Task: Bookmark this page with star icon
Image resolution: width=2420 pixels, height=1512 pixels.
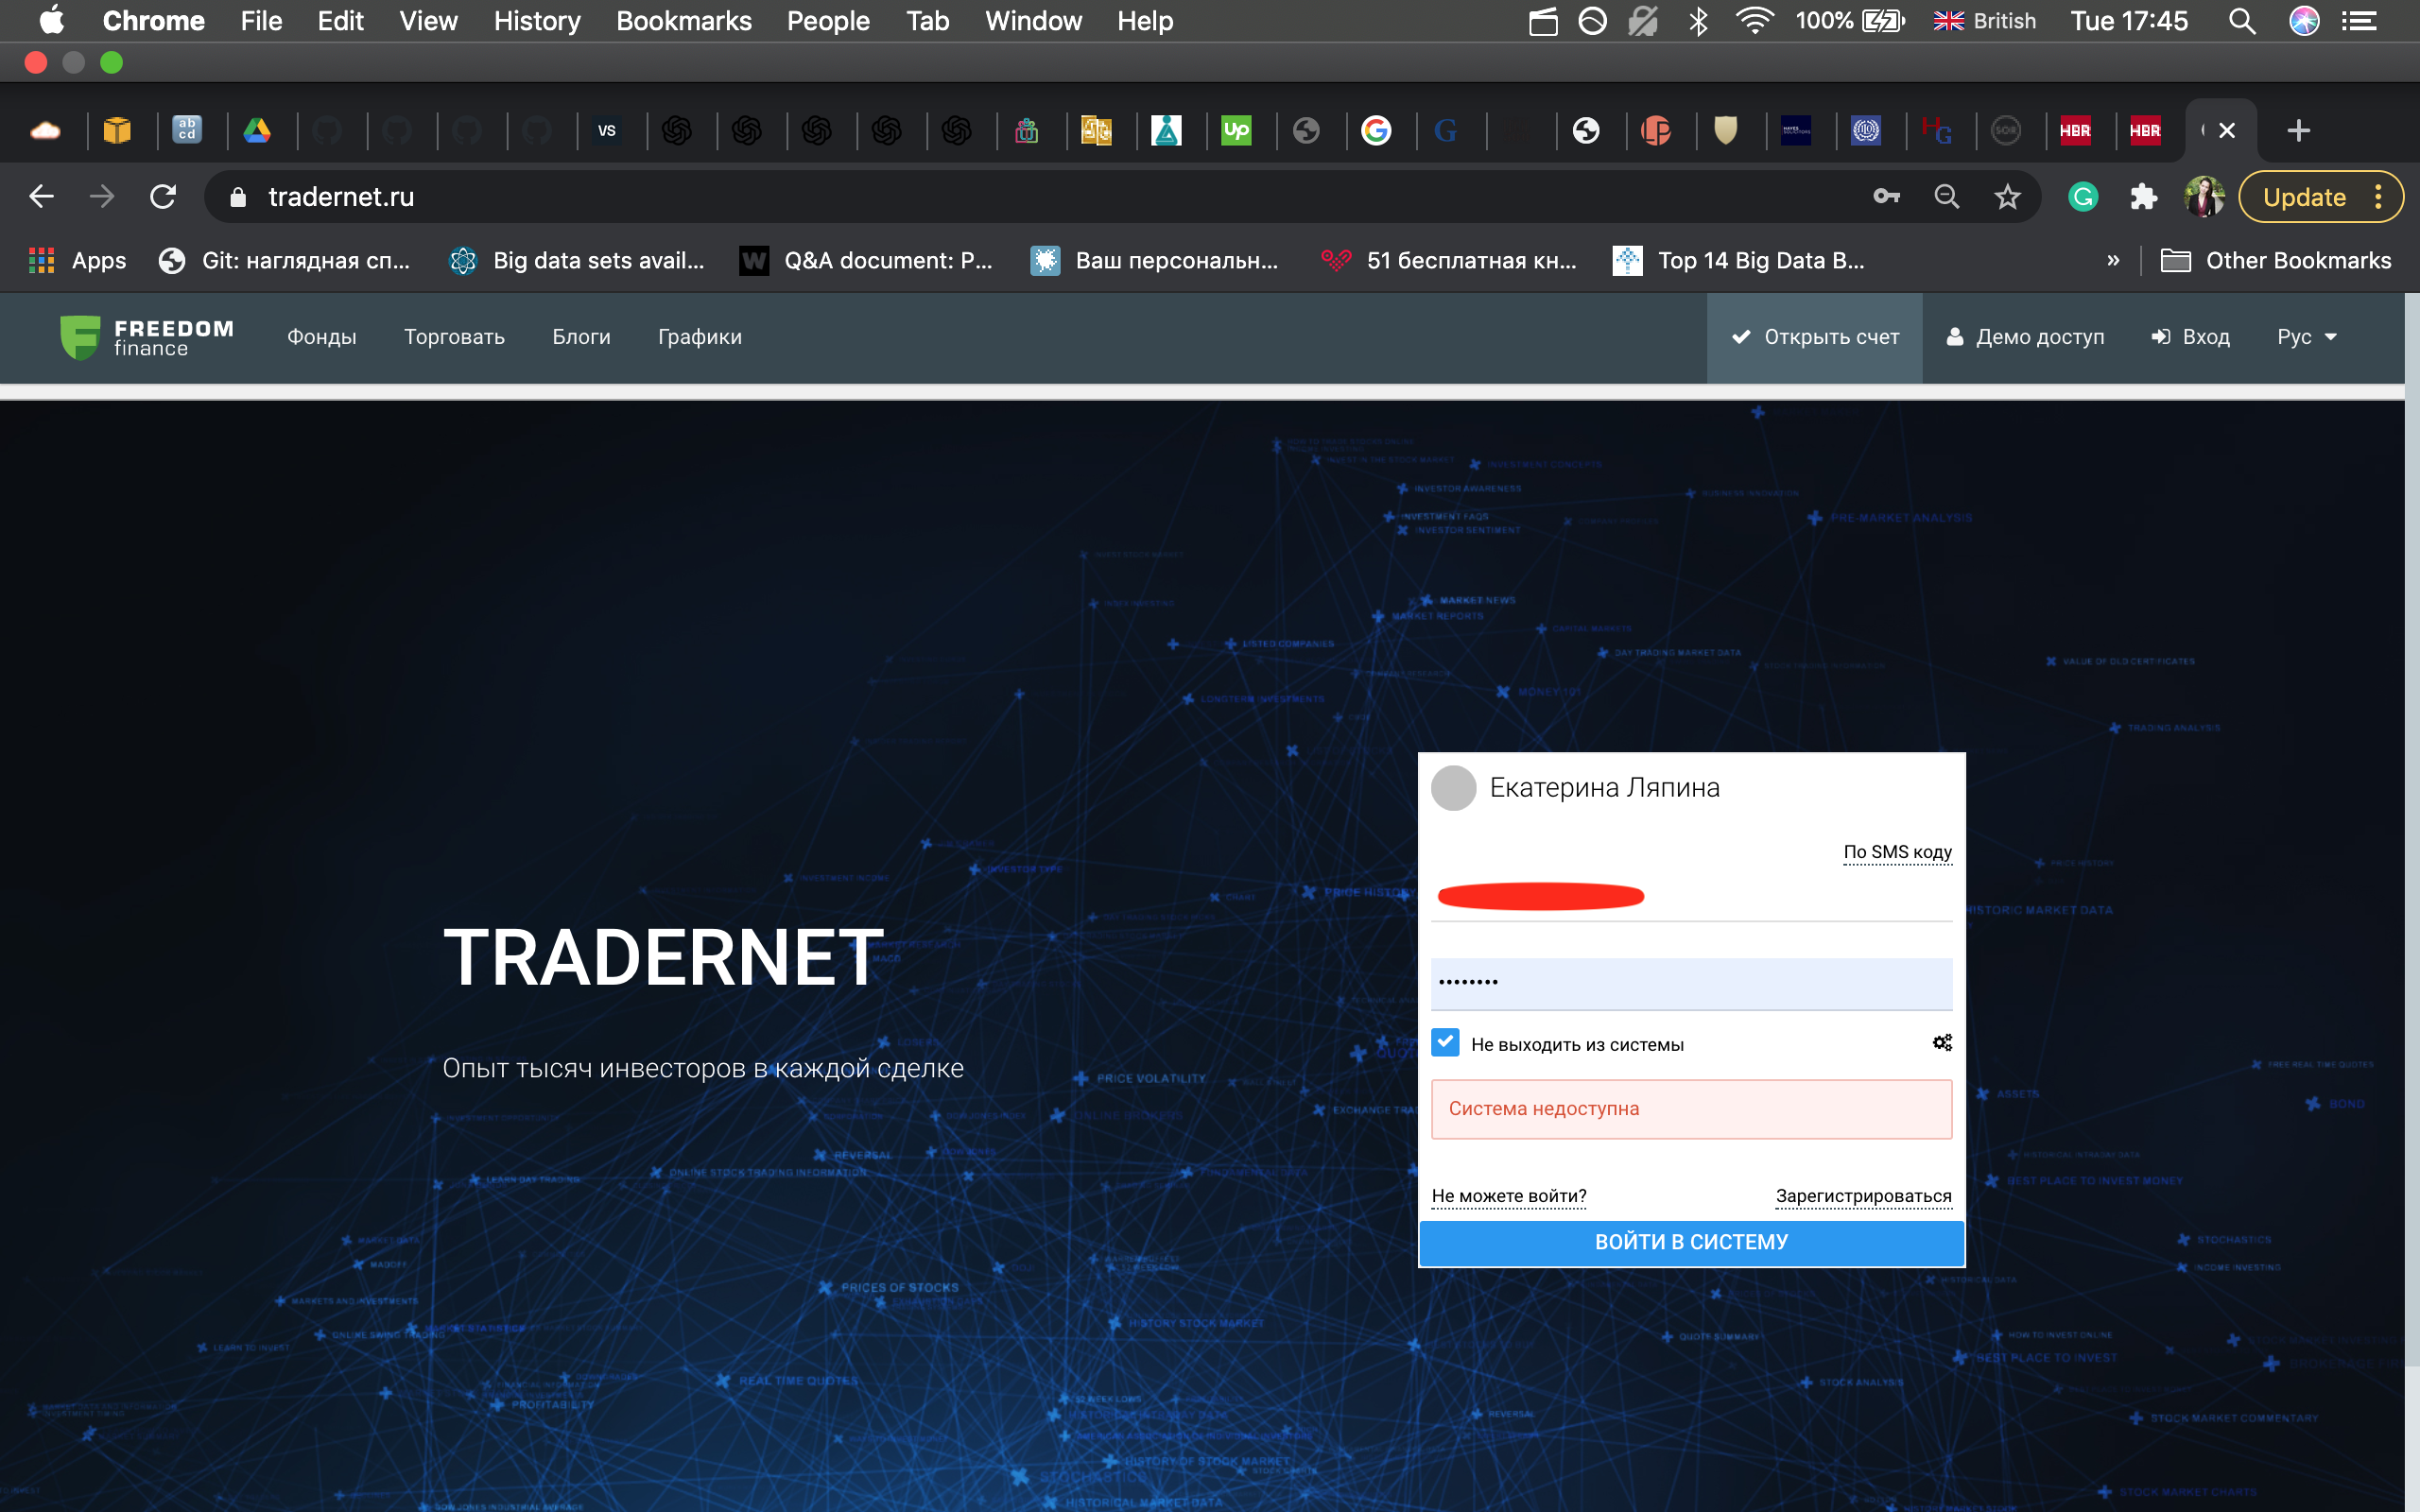Action: (2007, 197)
